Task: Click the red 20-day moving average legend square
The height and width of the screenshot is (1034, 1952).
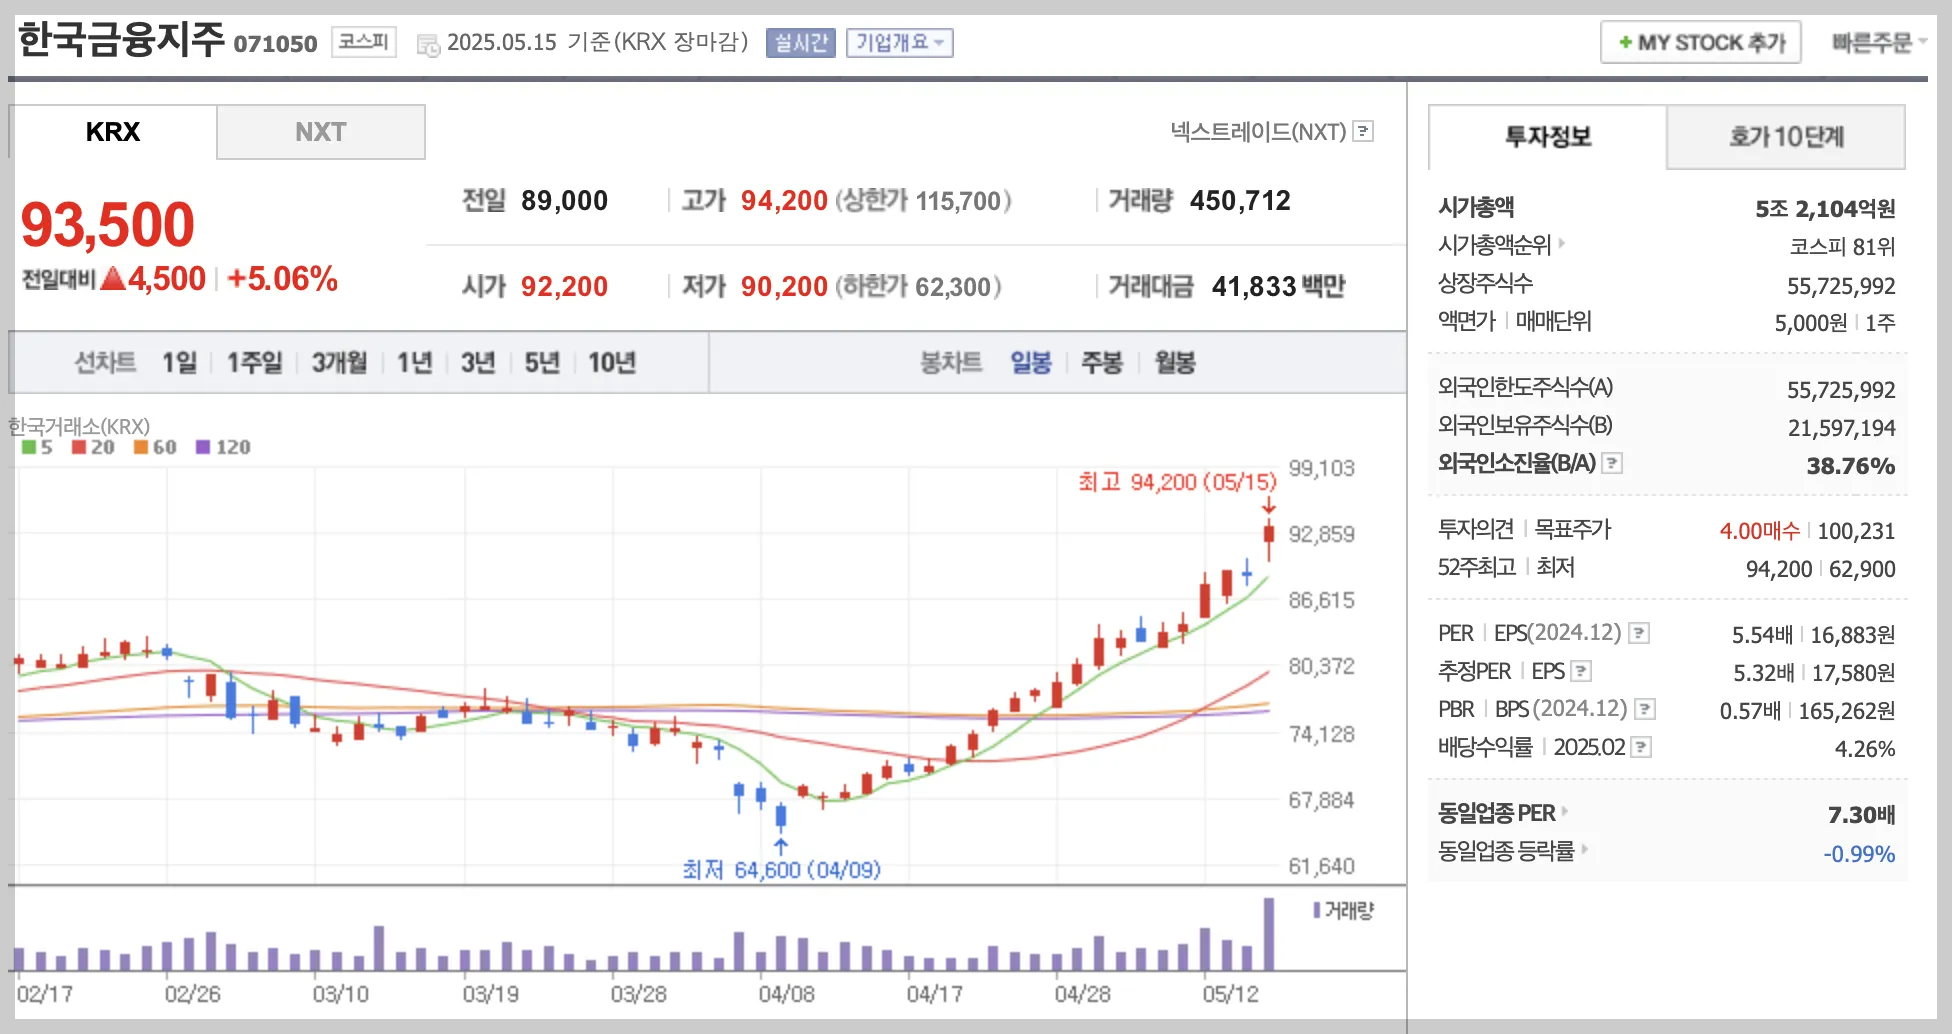Action: pyautogui.click(x=79, y=447)
